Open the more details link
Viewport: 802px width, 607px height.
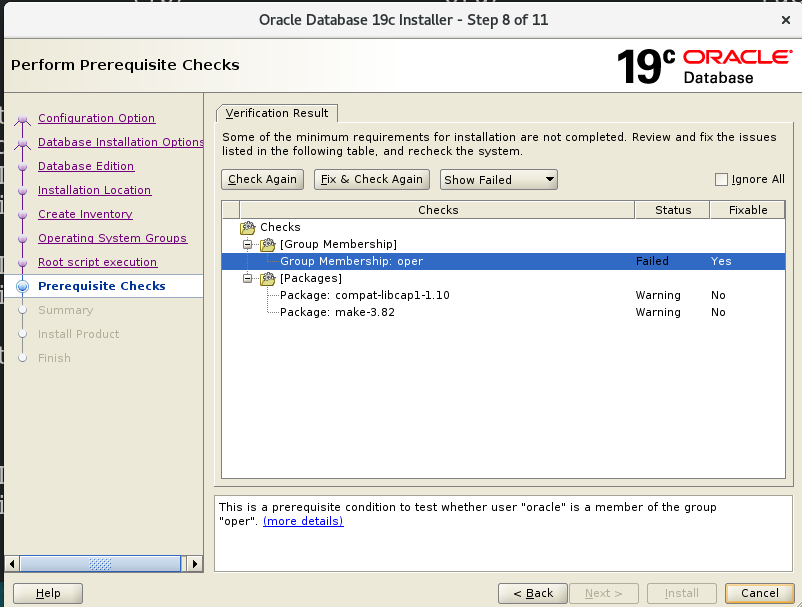(x=303, y=521)
